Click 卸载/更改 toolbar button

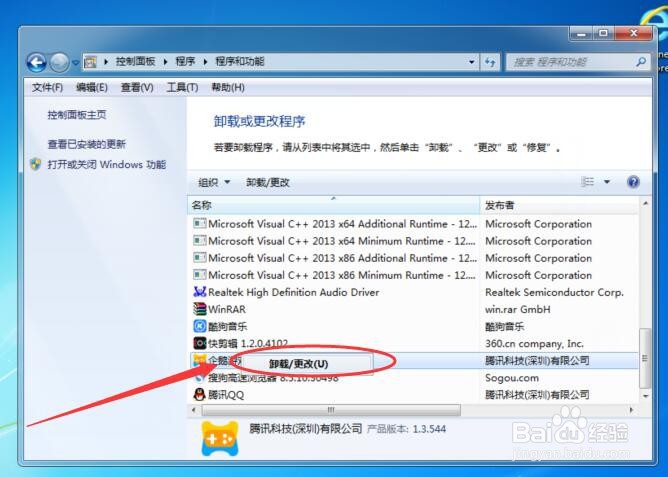268,182
